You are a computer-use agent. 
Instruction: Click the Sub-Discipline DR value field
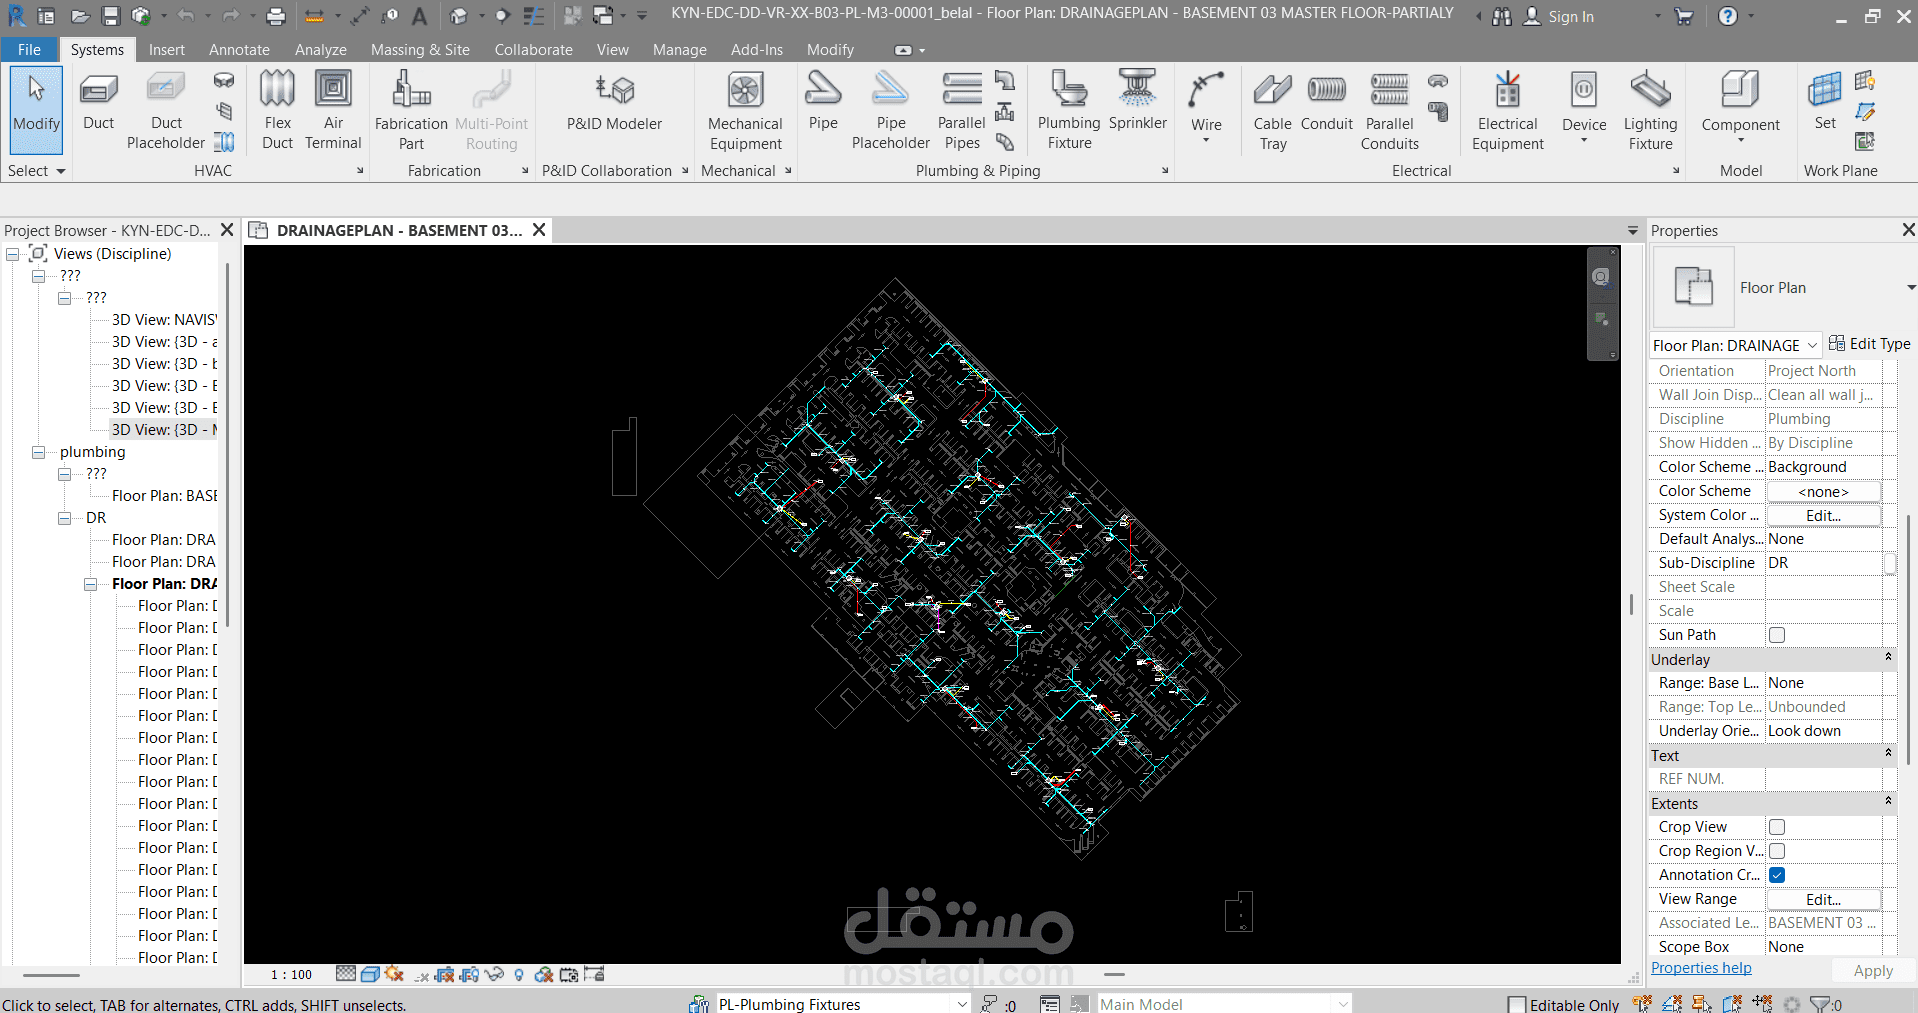click(x=1824, y=563)
